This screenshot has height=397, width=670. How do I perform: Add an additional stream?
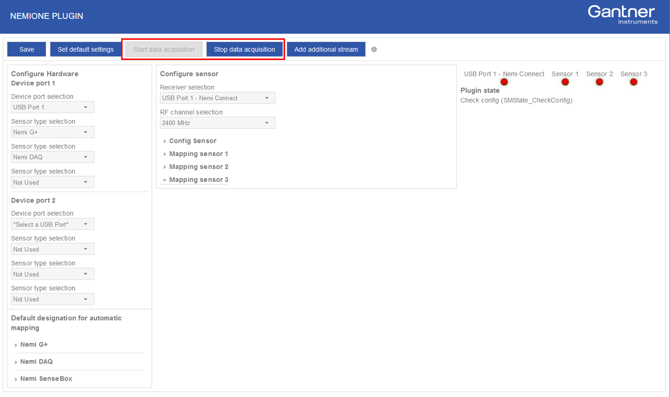coord(326,49)
